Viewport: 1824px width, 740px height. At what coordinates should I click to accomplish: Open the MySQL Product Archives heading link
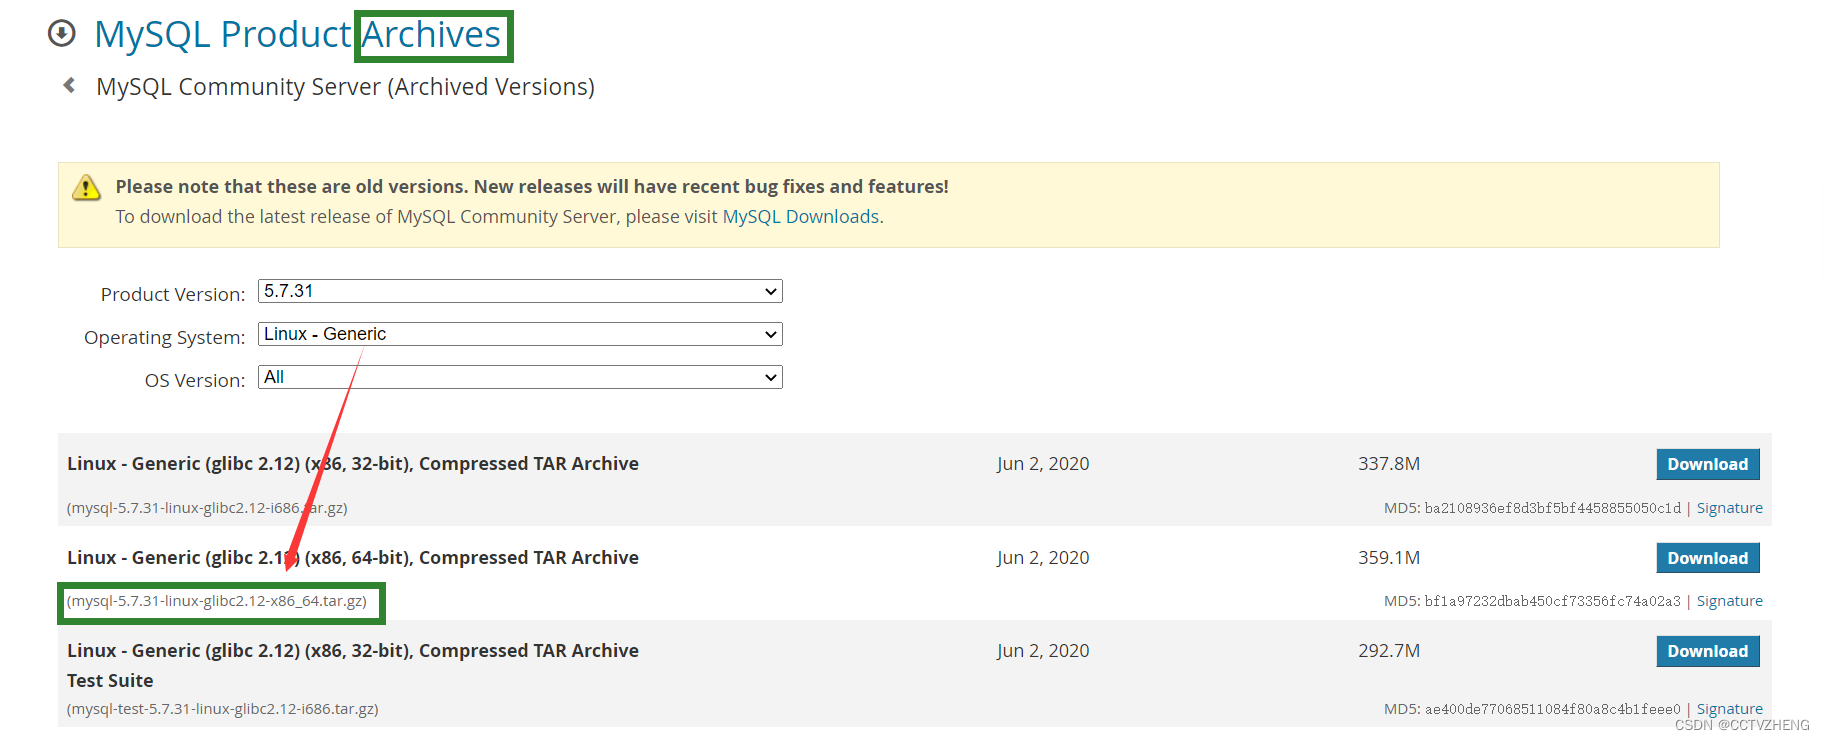point(297,34)
